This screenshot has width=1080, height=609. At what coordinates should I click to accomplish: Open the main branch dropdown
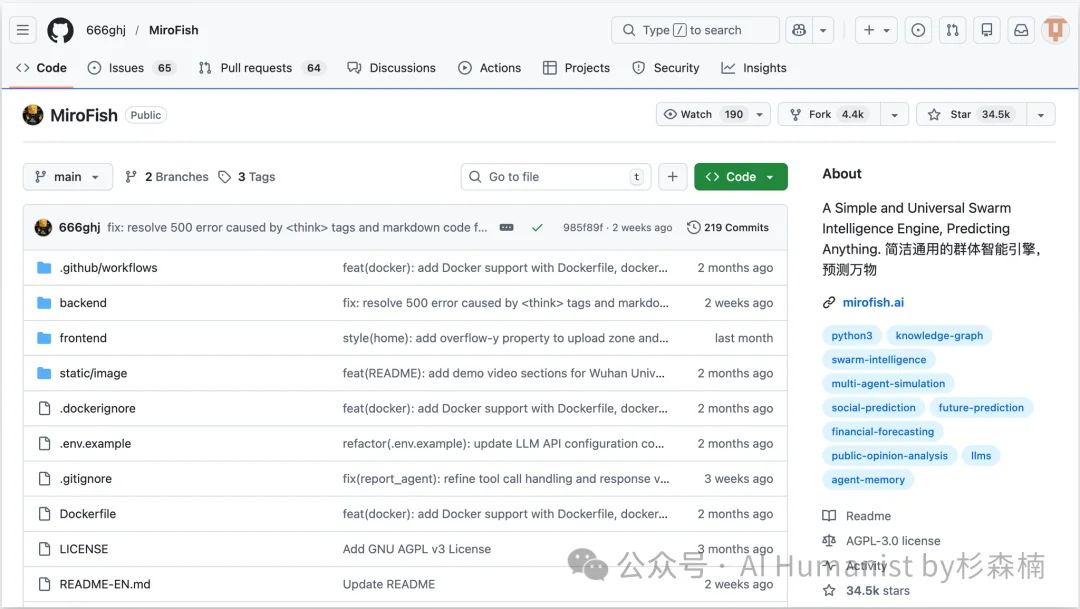[67, 177]
